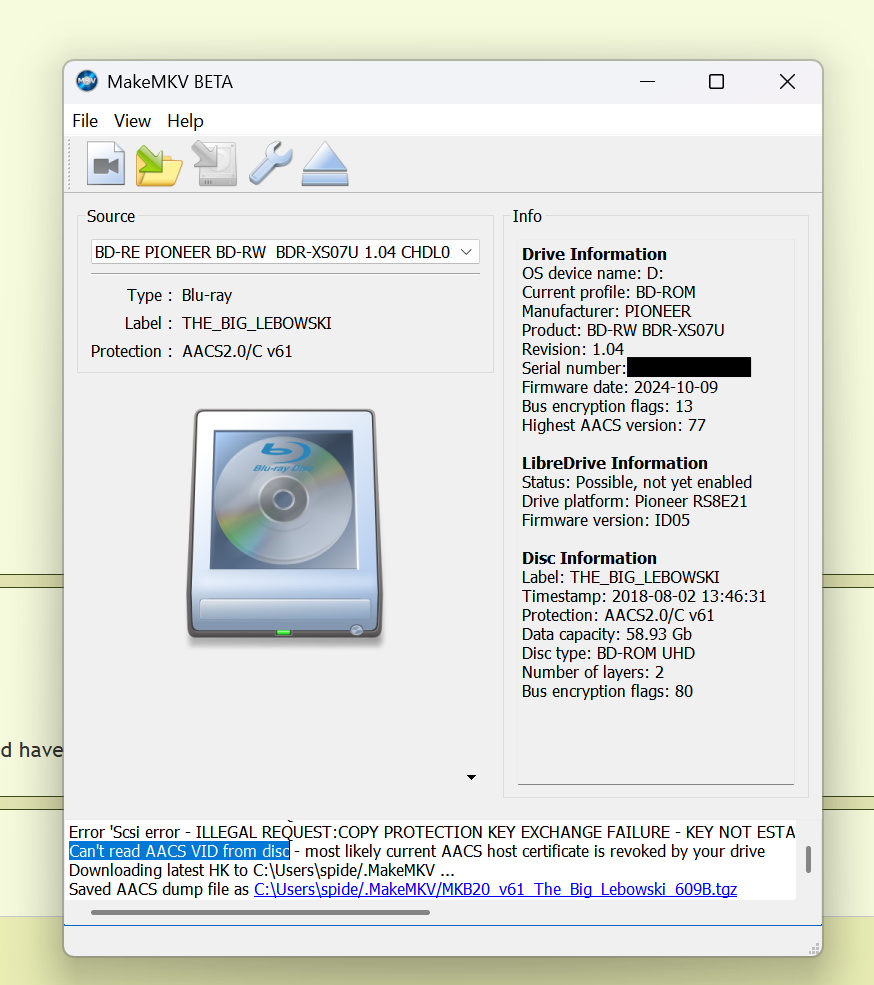Open the saved MKB20_v61 dump file link
This screenshot has height=985, width=874.
click(495, 889)
